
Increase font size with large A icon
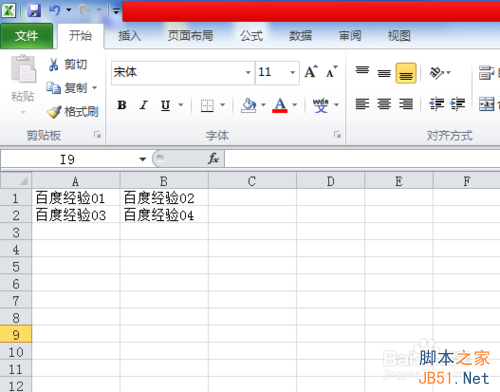[311, 71]
